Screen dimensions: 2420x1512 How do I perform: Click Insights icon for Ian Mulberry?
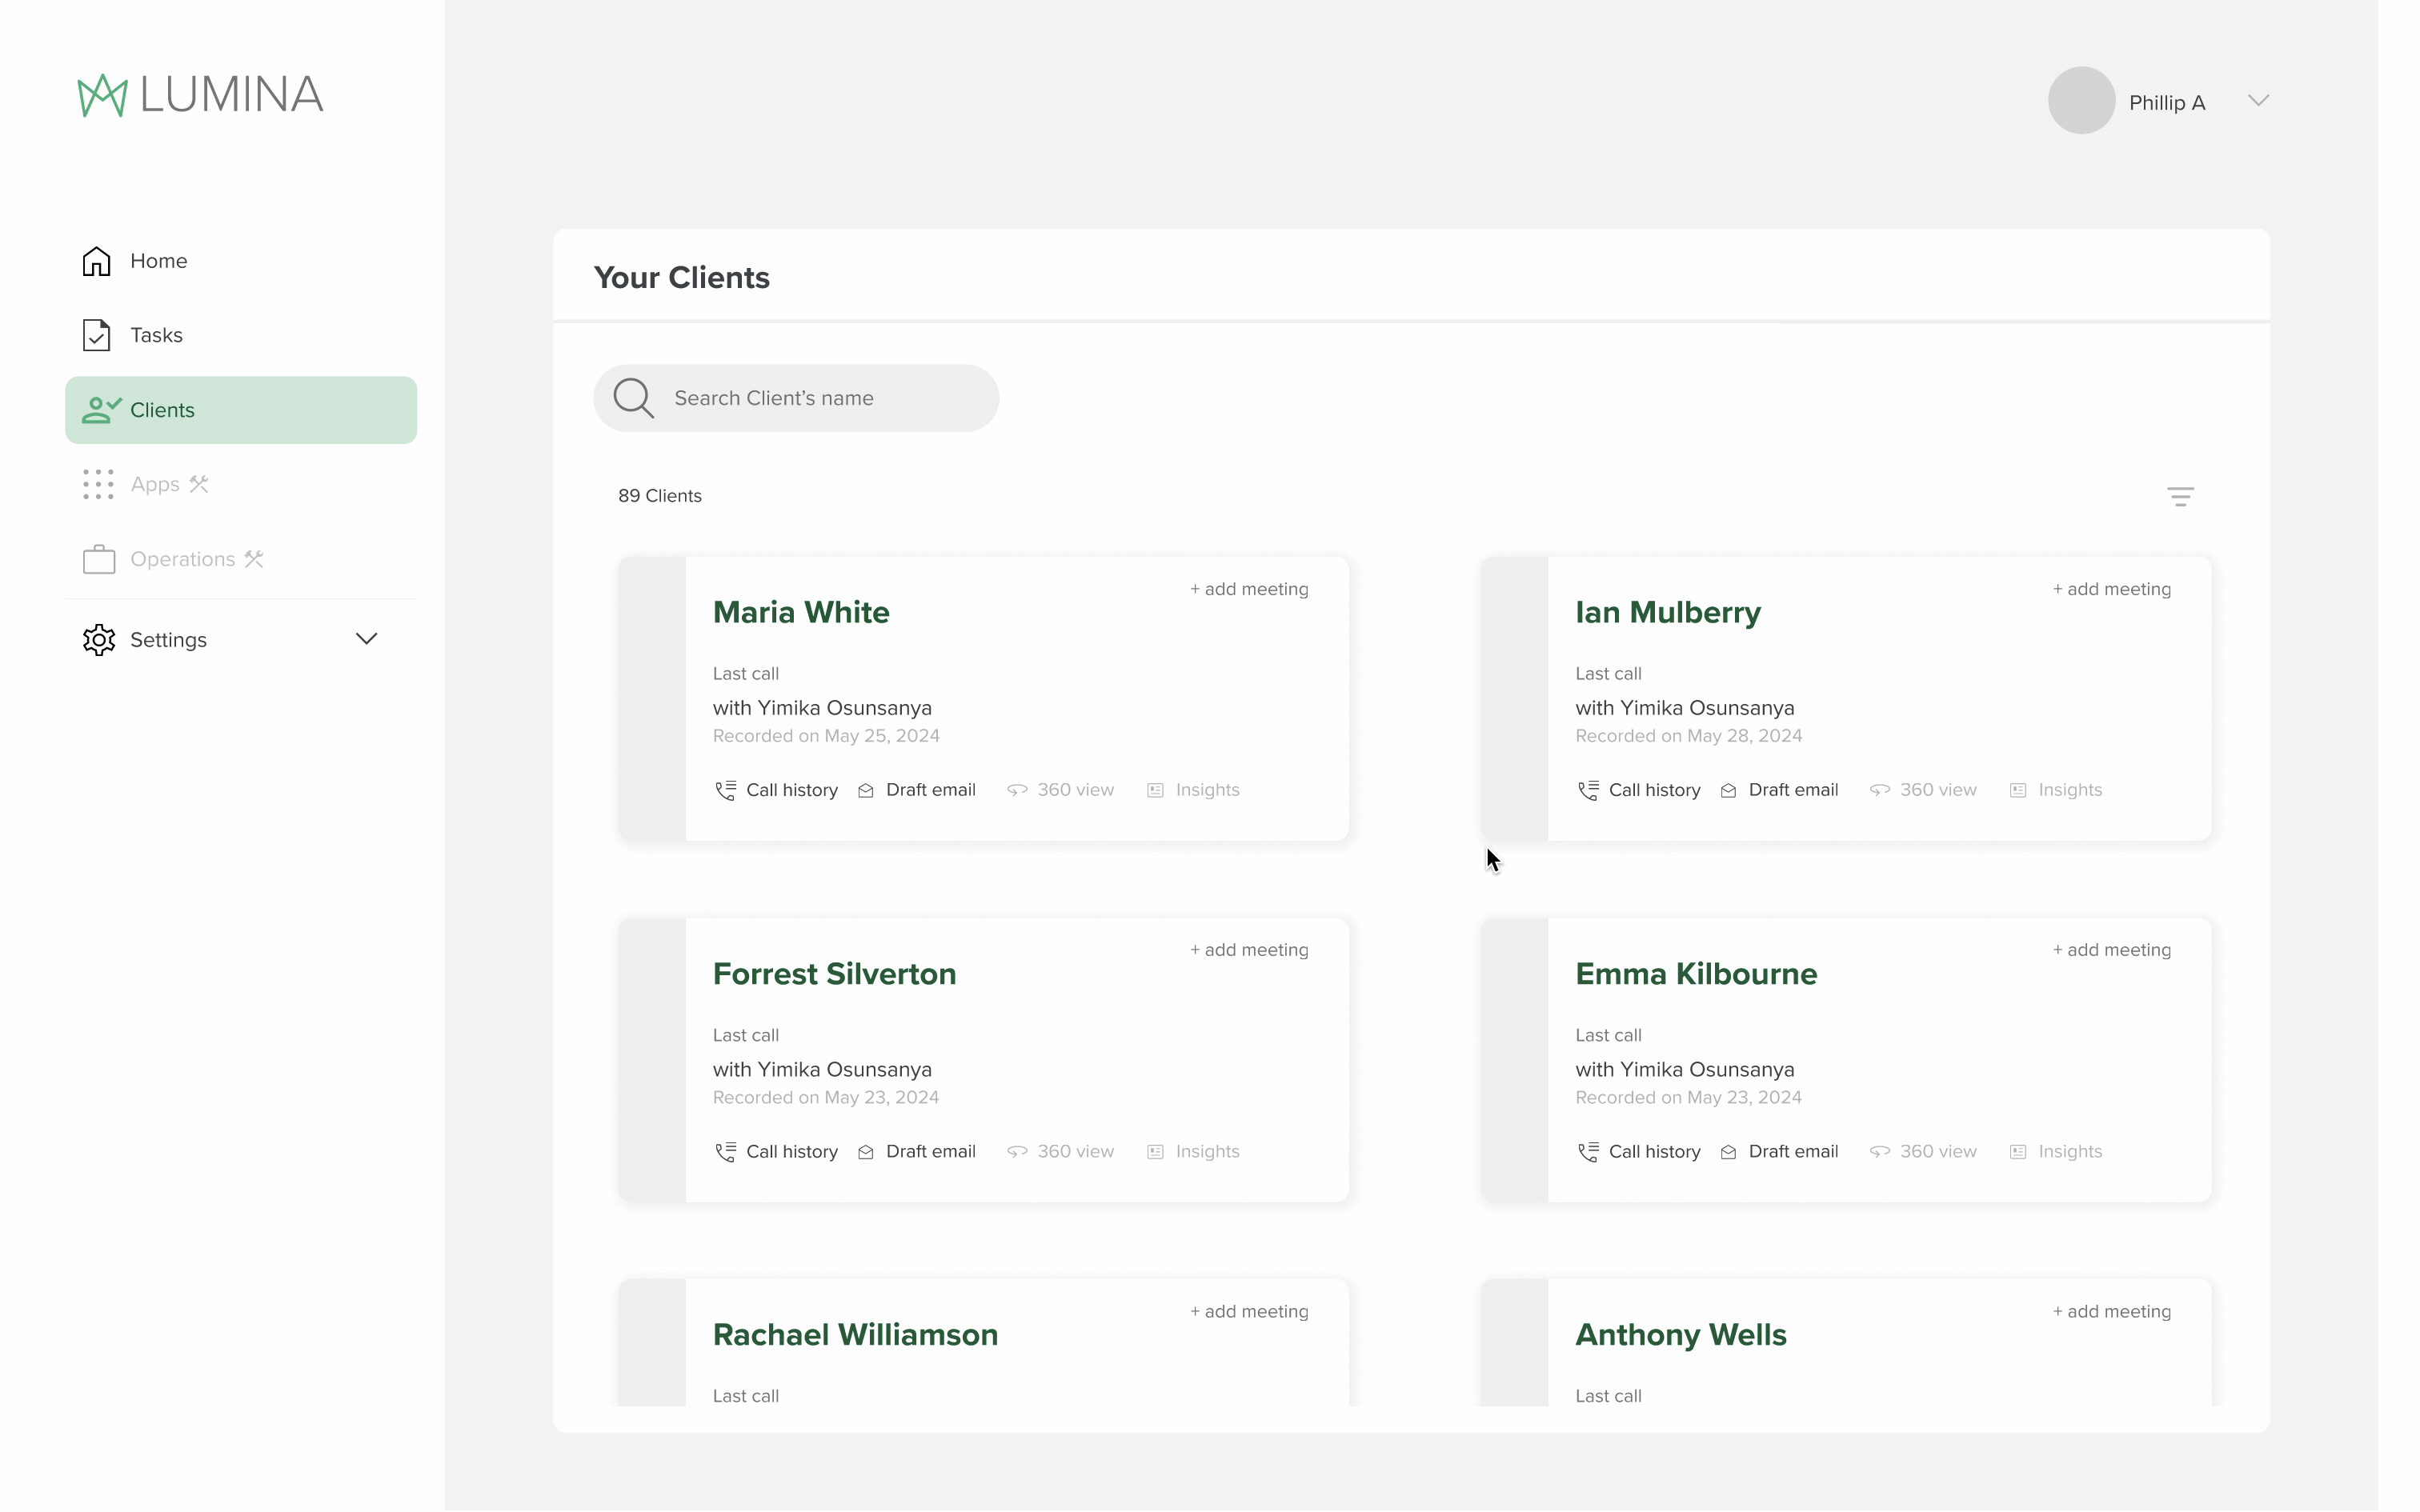click(x=2018, y=791)
